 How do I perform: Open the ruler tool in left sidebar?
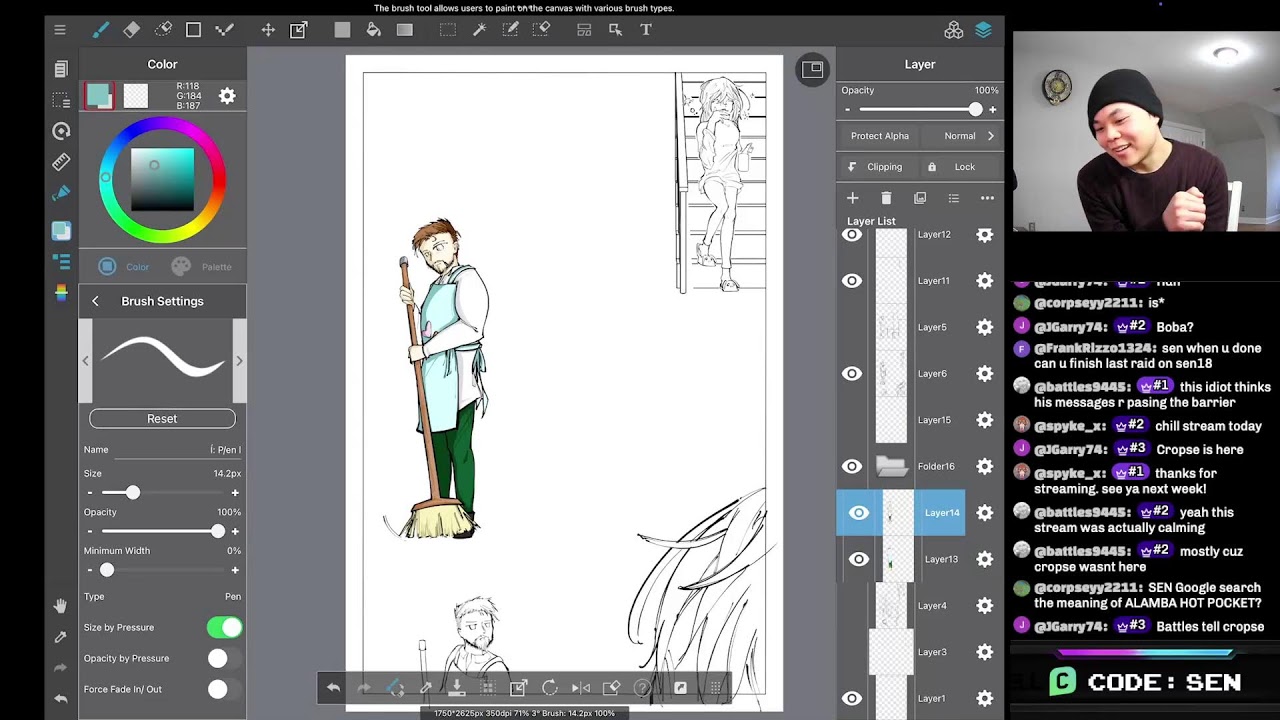[61, 161]
